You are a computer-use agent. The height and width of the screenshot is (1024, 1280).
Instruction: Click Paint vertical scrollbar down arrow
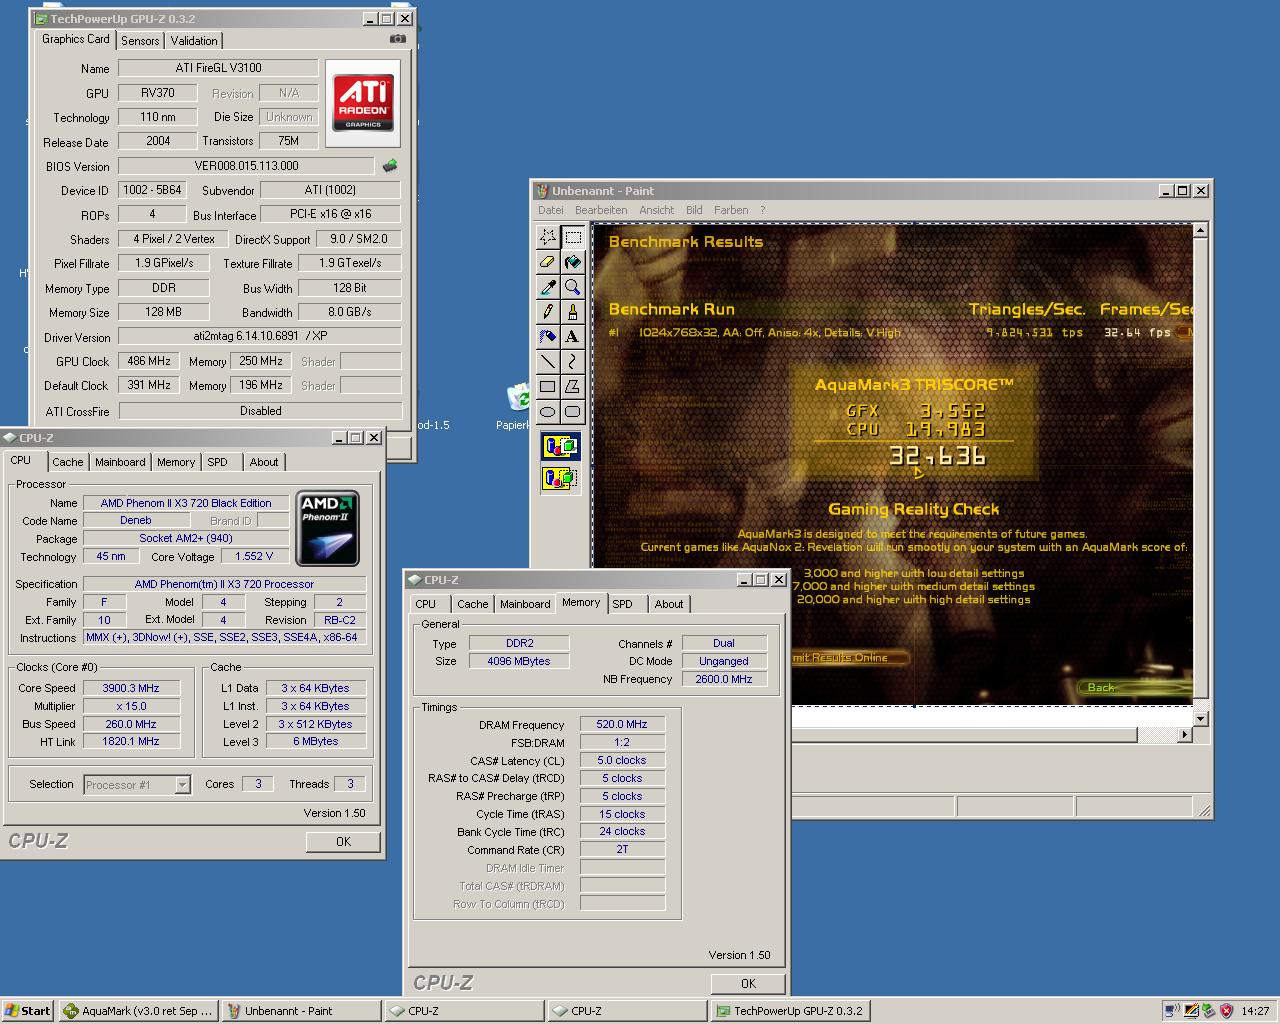pyautogui.click(x=1200, y=718)
